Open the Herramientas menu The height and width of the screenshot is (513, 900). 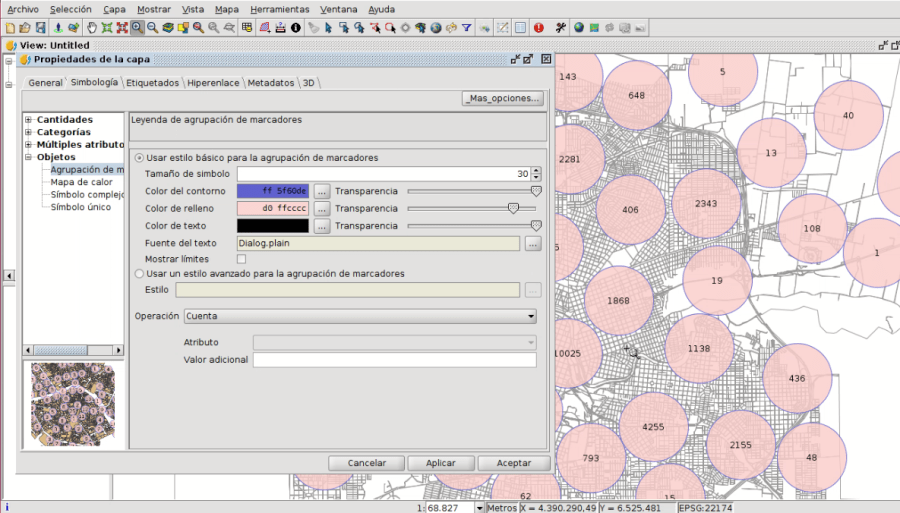279,9
